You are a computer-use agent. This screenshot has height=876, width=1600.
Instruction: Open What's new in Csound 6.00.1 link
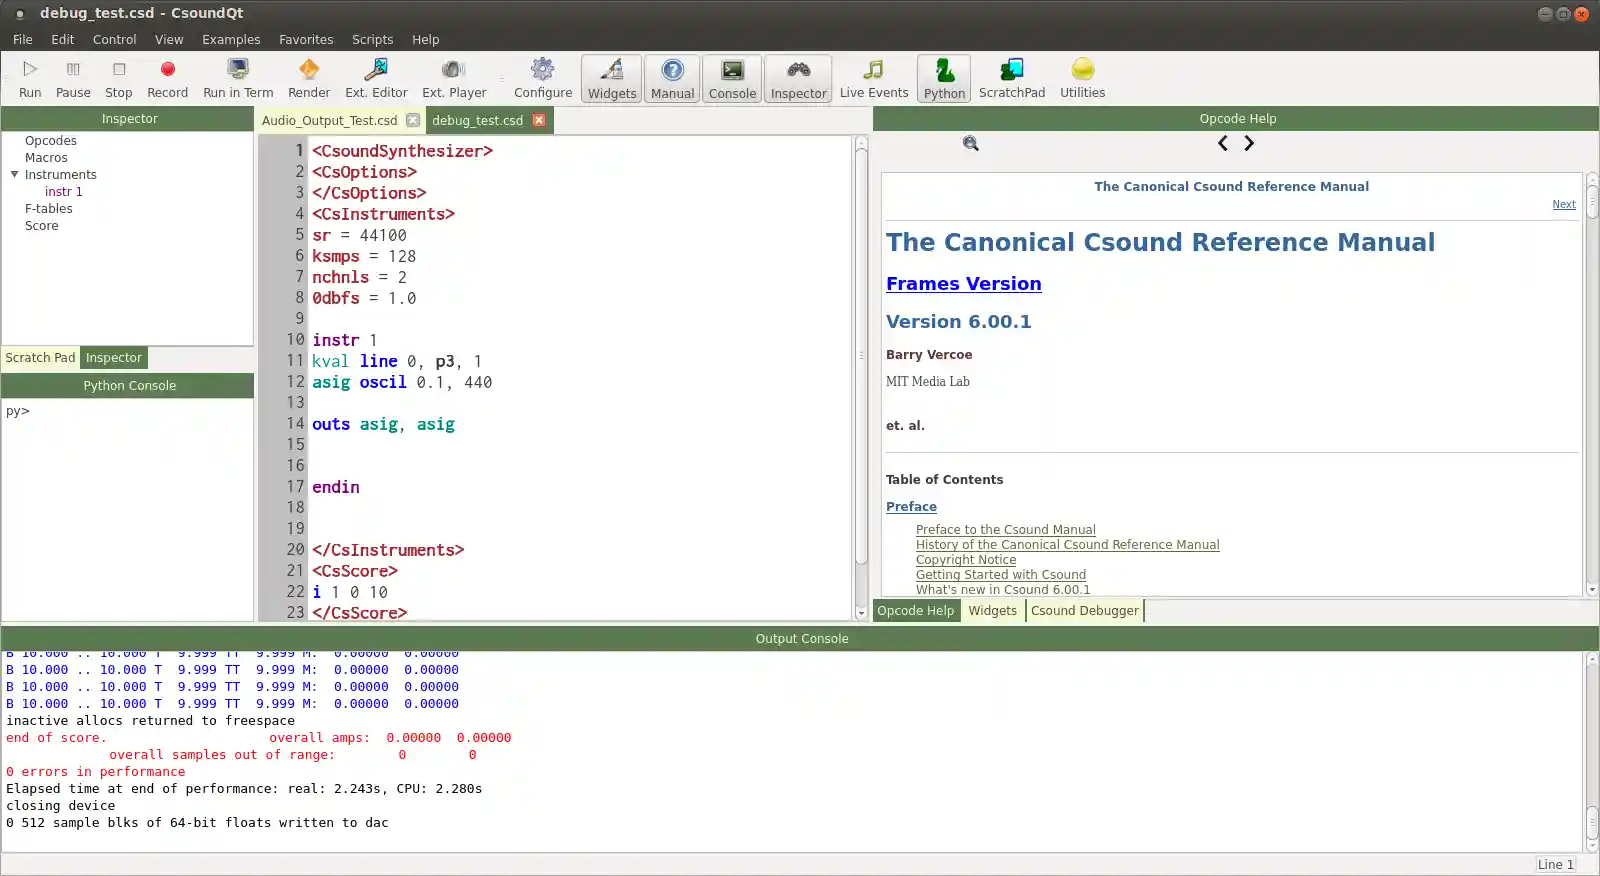[1003, 590]
